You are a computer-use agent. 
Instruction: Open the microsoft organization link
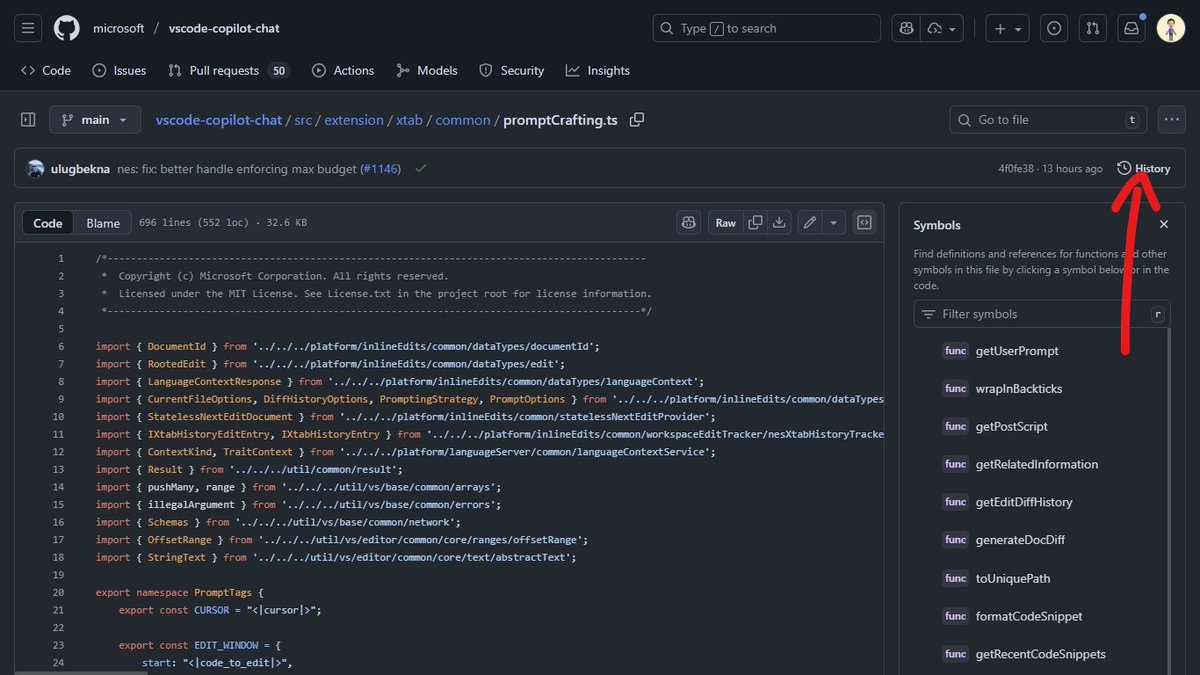pyautogui.click(x=119, y=28)
